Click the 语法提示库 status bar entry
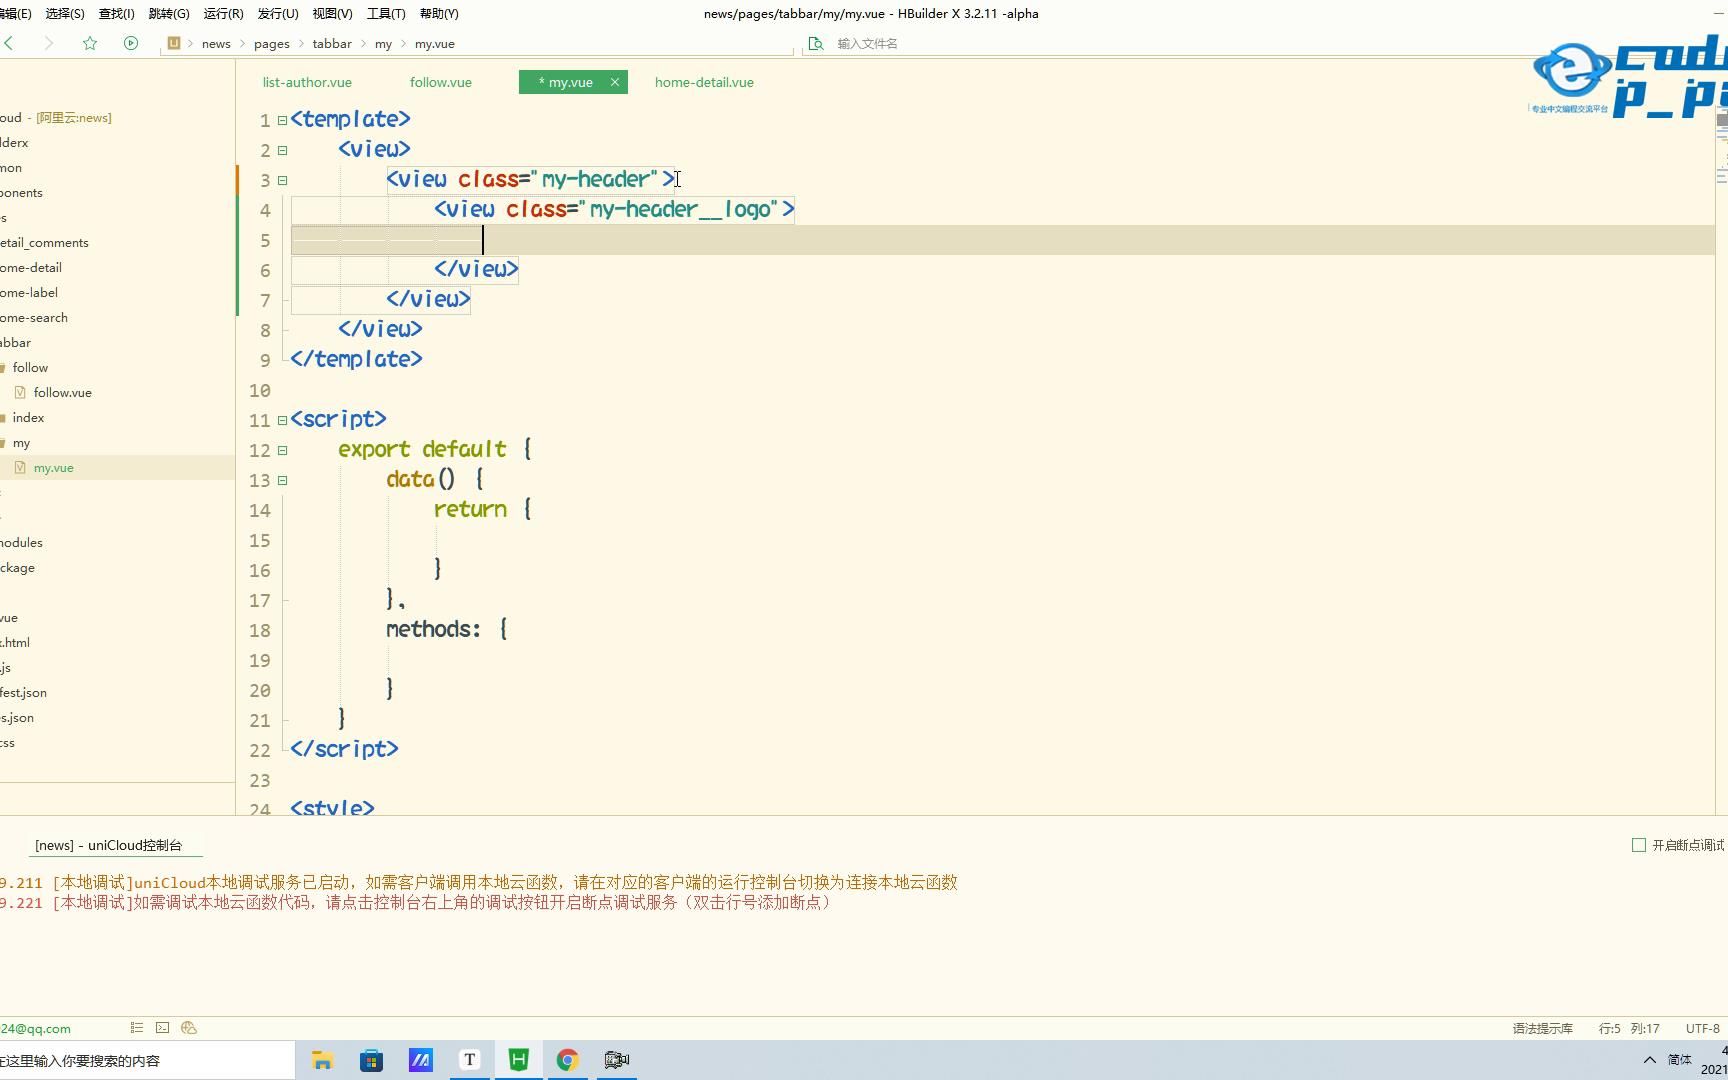 pos(1542,1028)
